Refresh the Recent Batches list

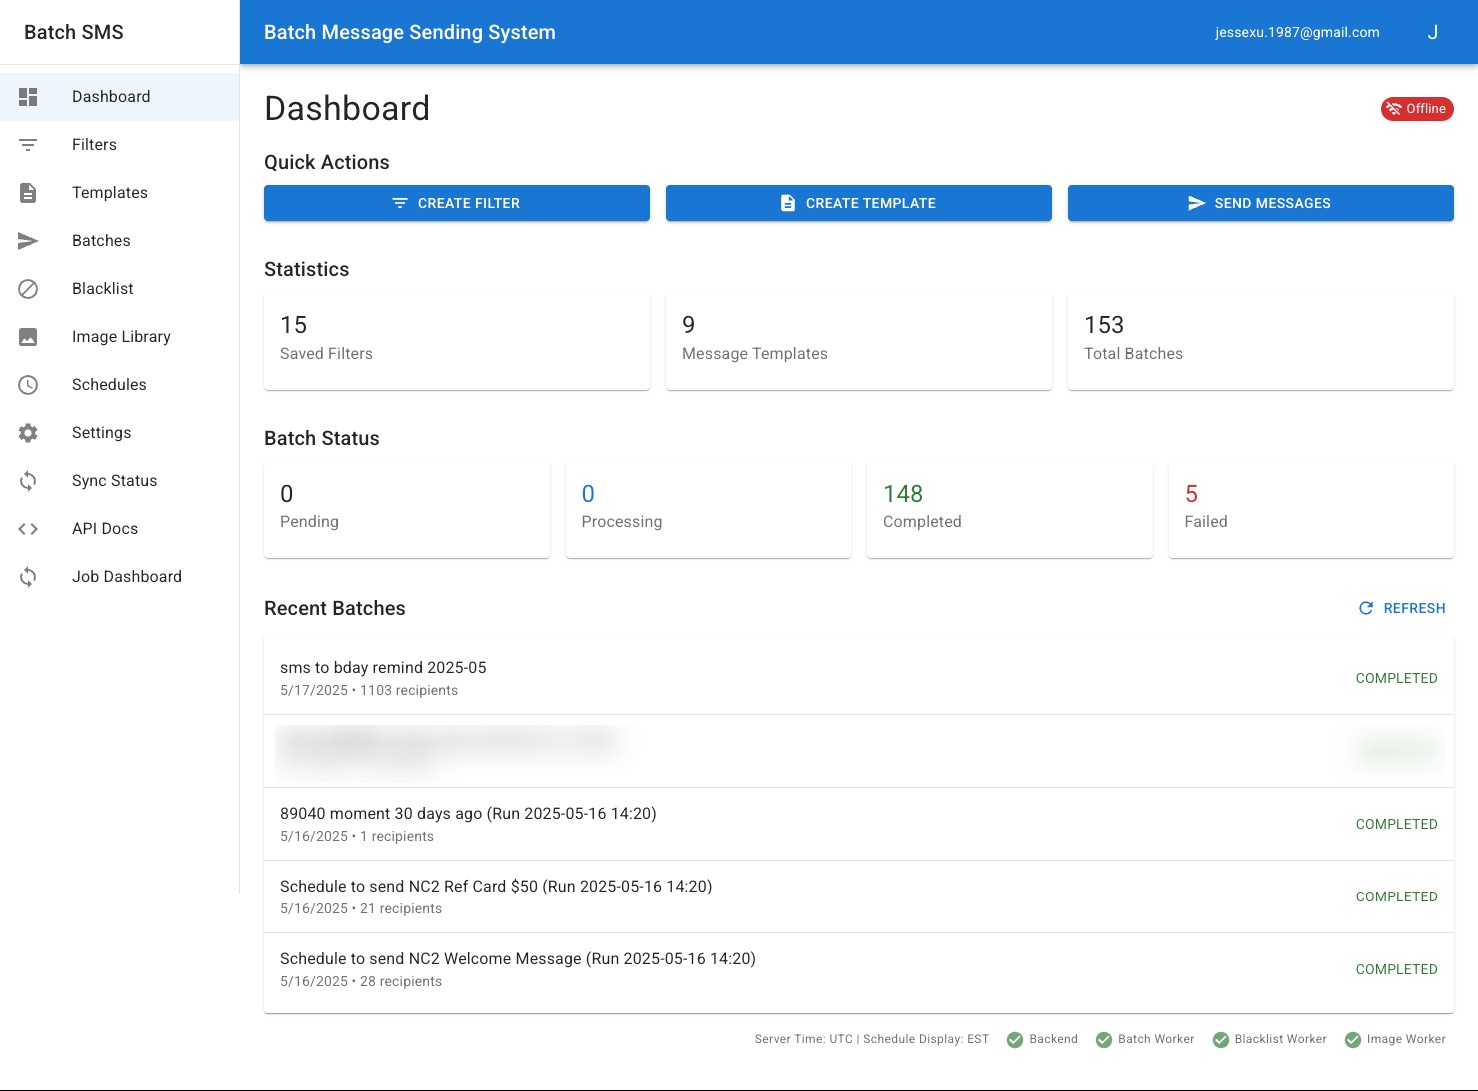1402,608
